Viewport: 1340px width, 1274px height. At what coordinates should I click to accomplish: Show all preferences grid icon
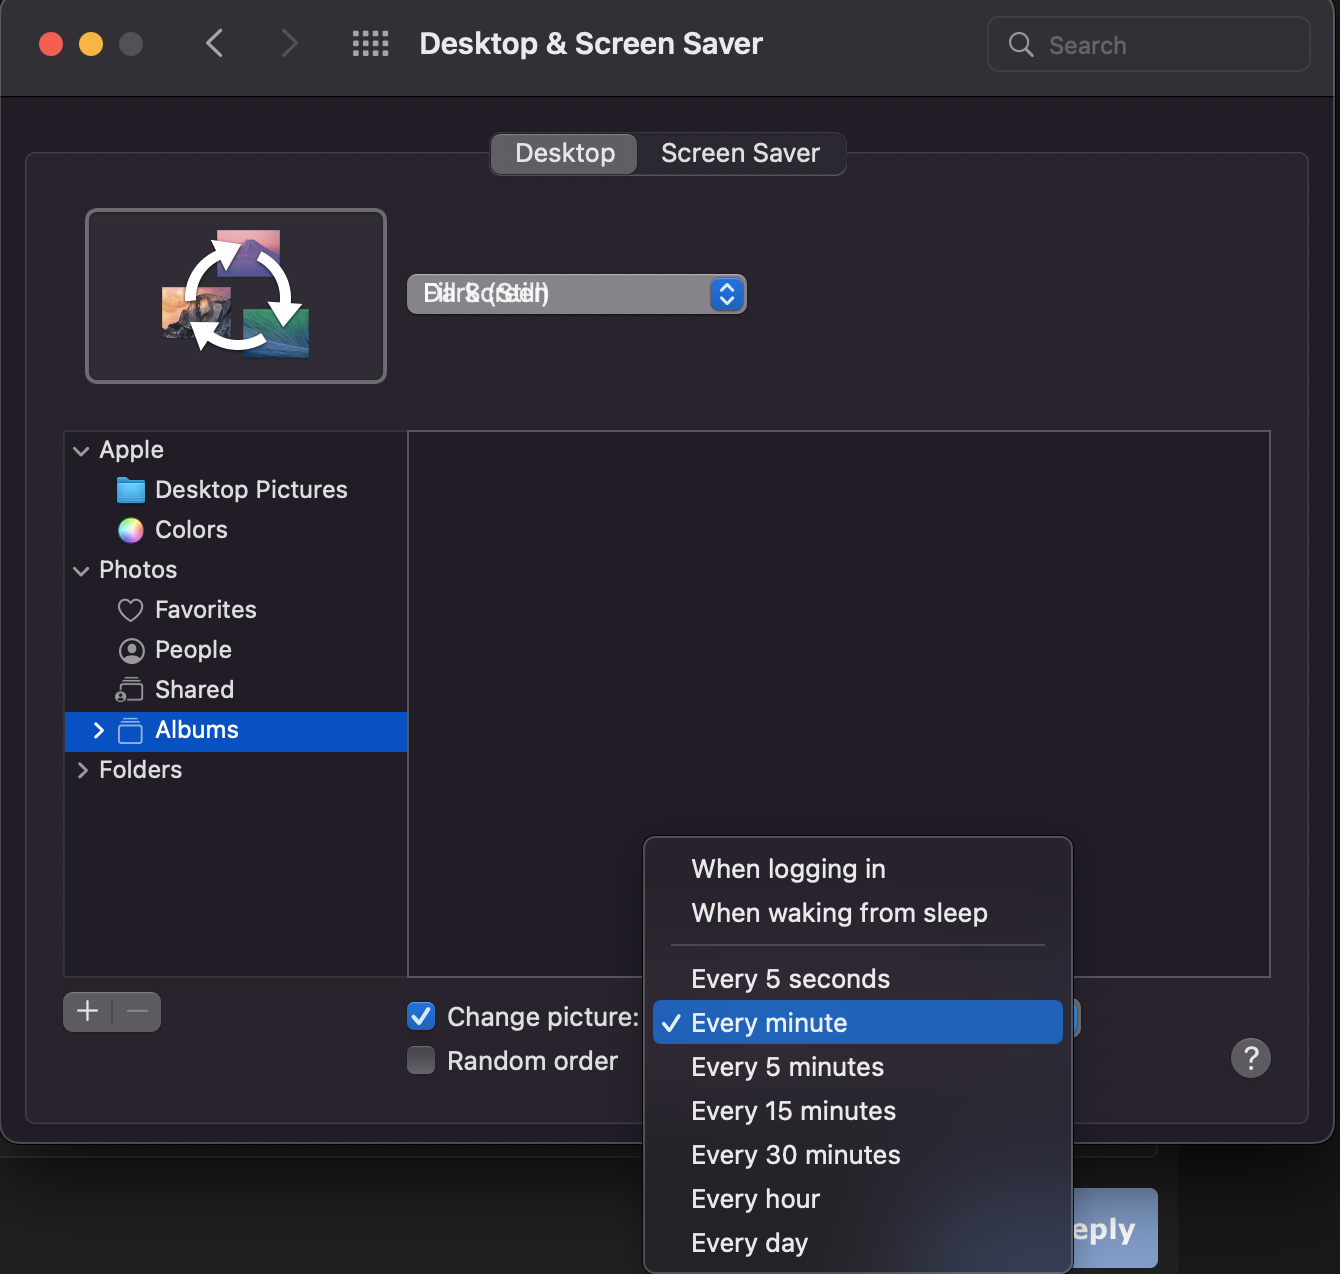pyautogui.click(x=370, y=44)
